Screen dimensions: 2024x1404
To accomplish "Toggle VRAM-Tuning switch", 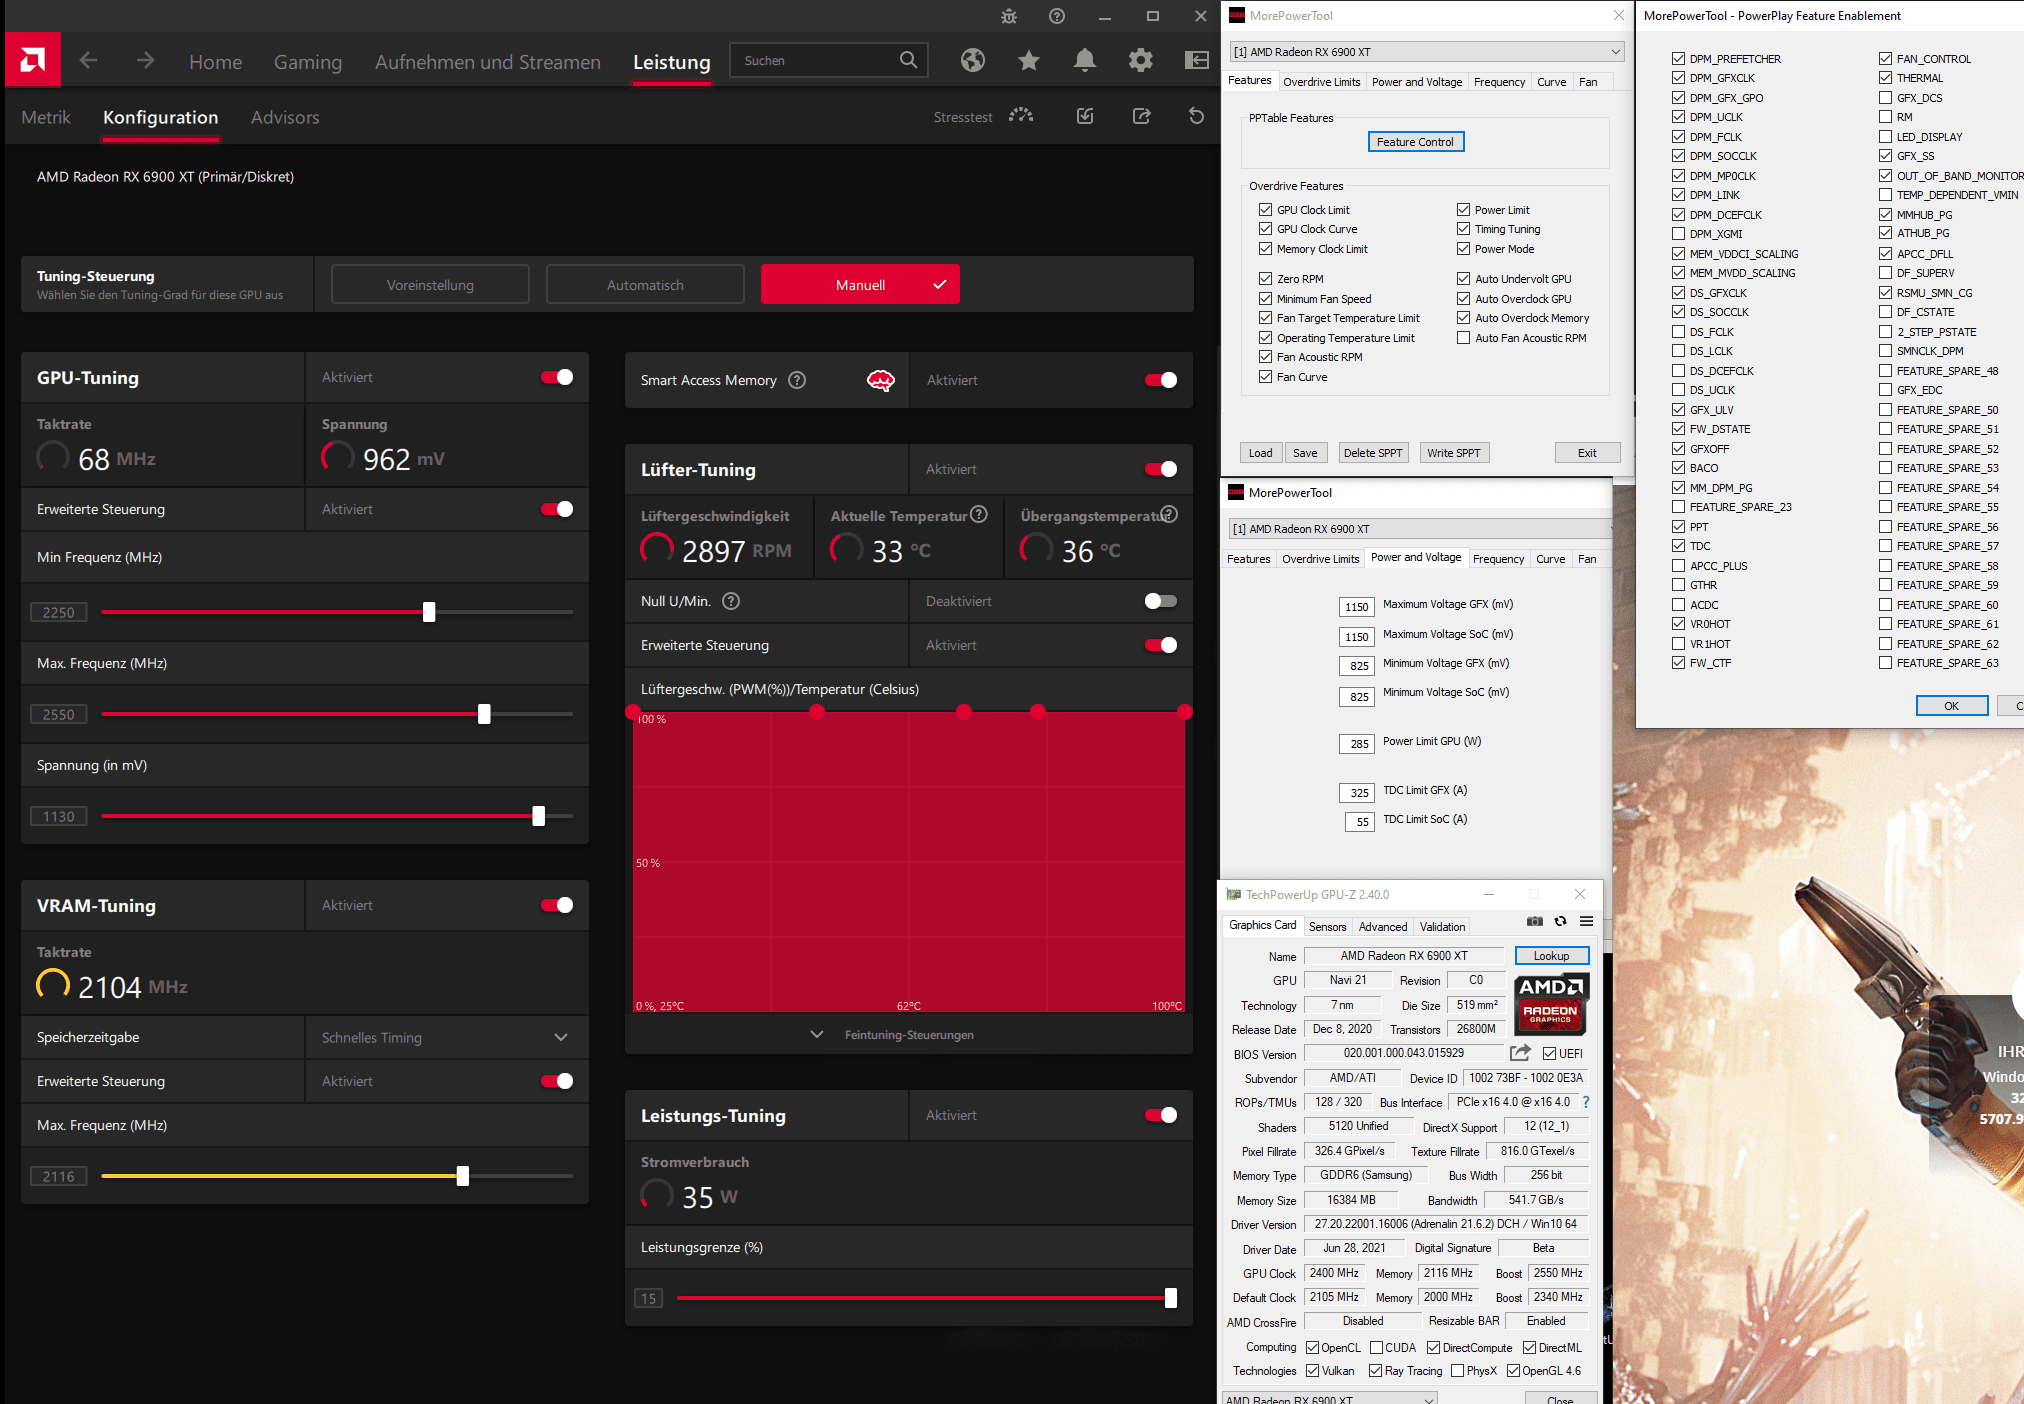I will pos(557,905).
